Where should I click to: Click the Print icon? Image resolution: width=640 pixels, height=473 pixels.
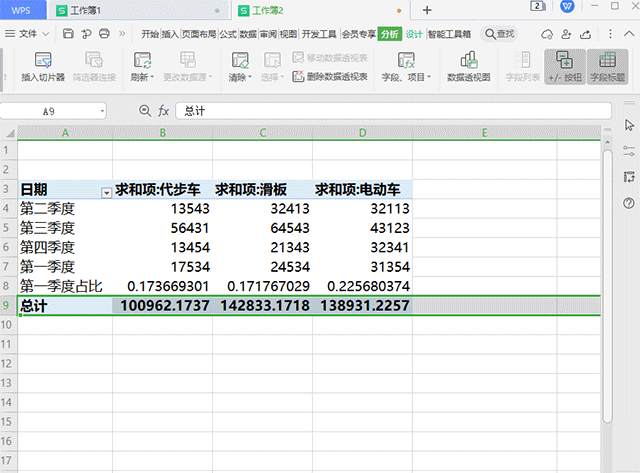[104, 34]
